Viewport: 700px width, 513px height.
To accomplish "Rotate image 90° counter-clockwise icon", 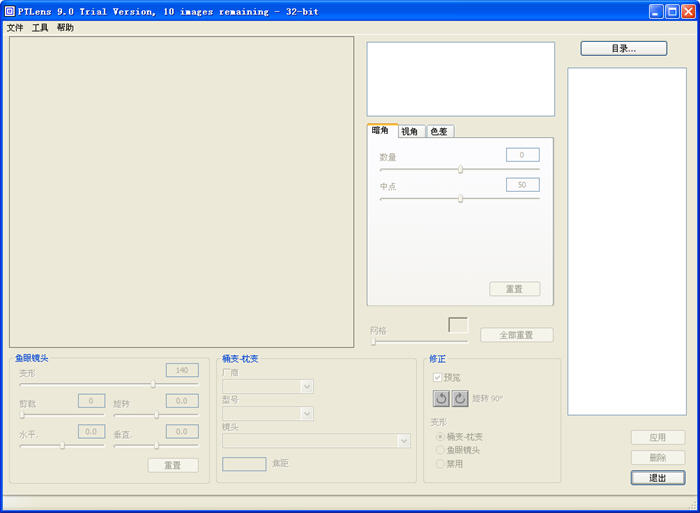I will (441, 398).
